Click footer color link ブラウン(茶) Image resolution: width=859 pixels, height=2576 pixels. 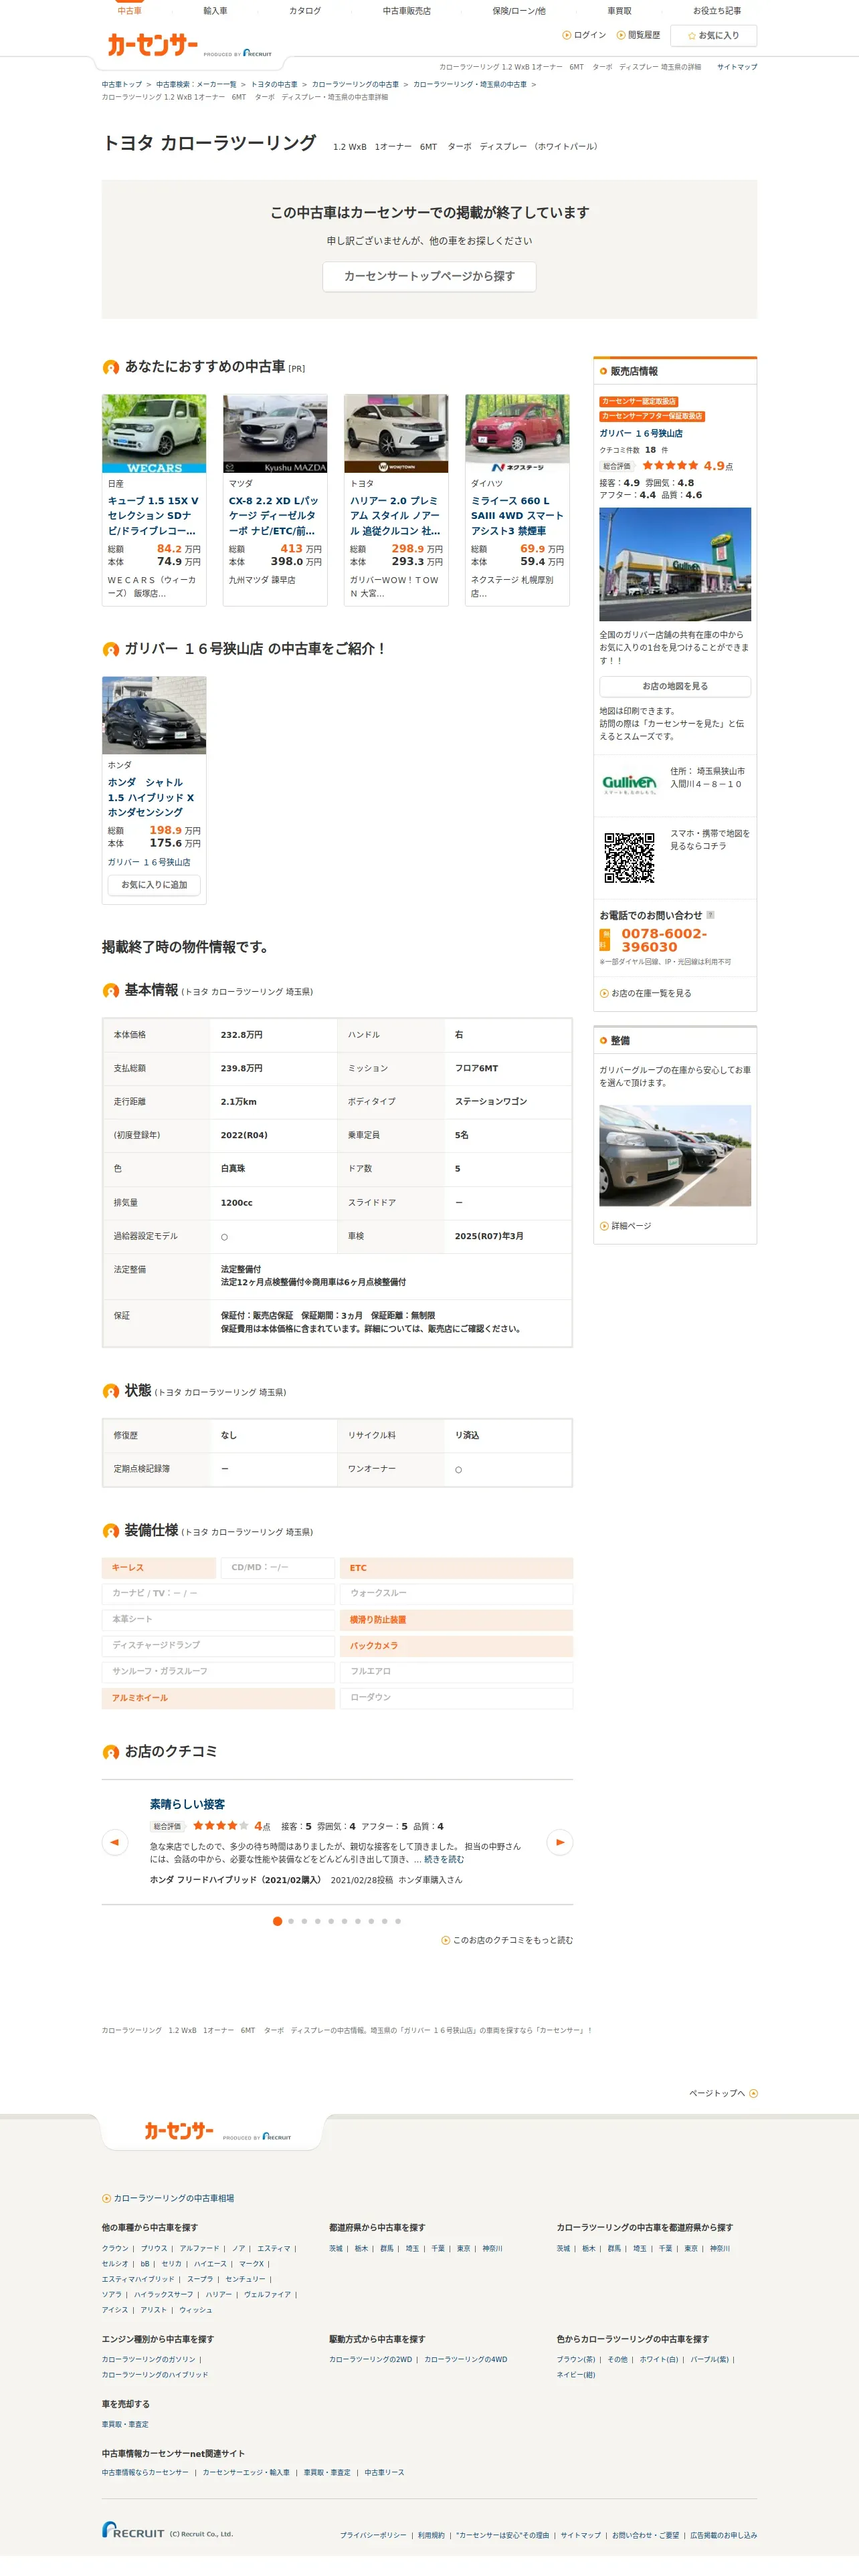576,2359
